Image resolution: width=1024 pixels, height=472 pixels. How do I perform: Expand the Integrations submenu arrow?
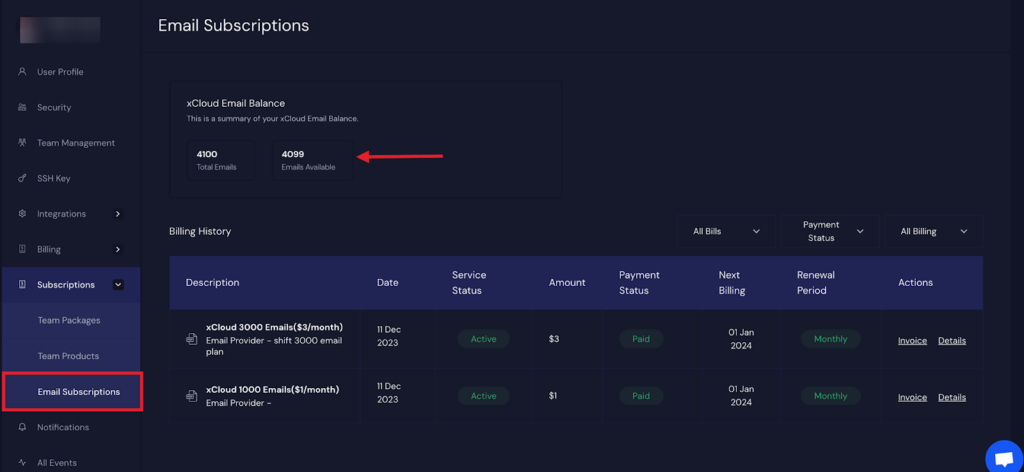coord(118,214)
